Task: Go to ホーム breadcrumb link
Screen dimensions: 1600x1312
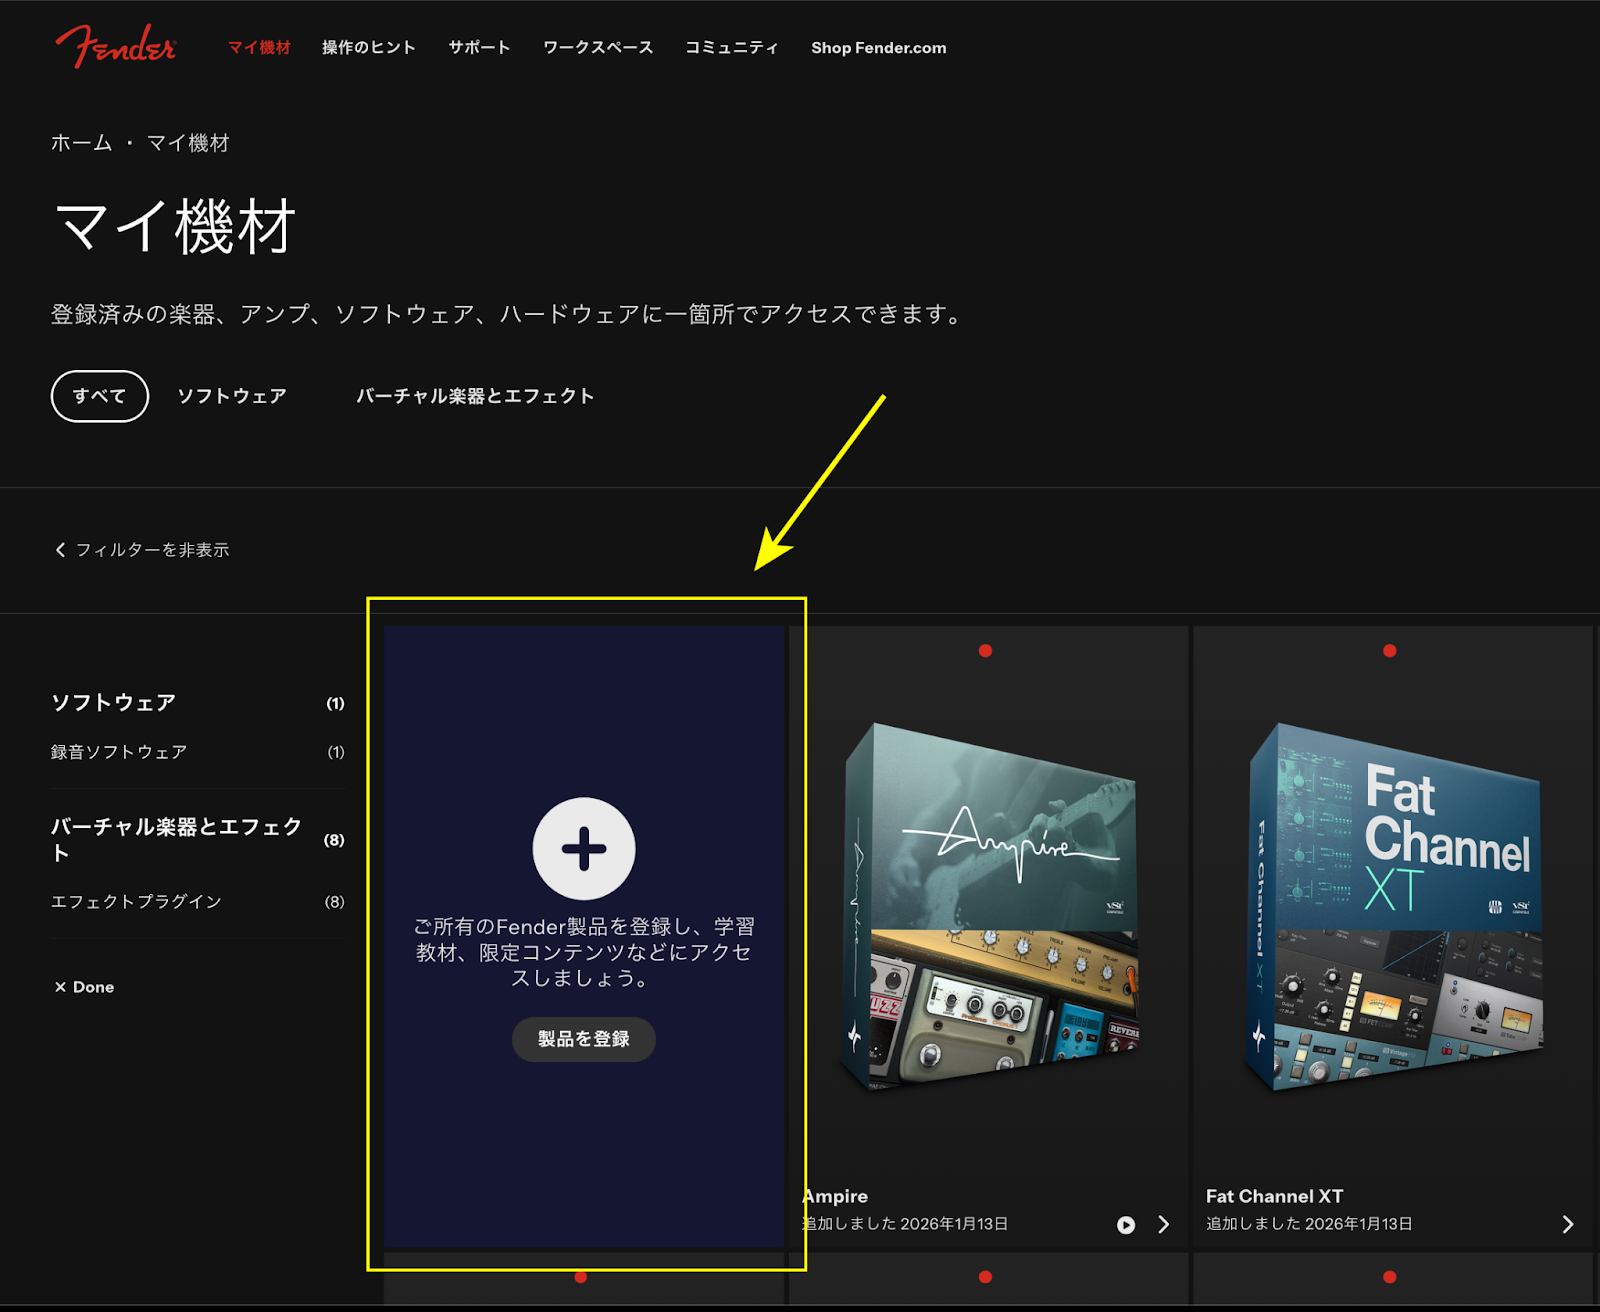Action: pyautogui.click(x=81, y=143)
